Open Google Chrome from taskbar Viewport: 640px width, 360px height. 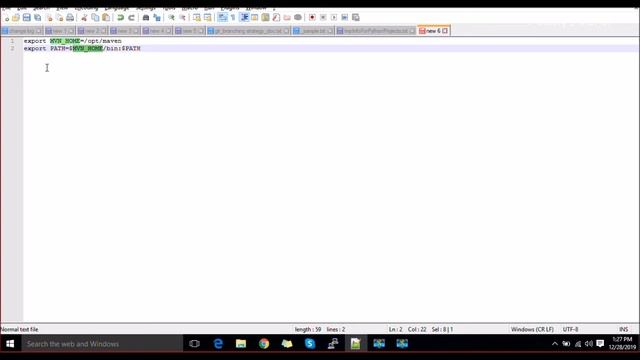click(264, 344)
